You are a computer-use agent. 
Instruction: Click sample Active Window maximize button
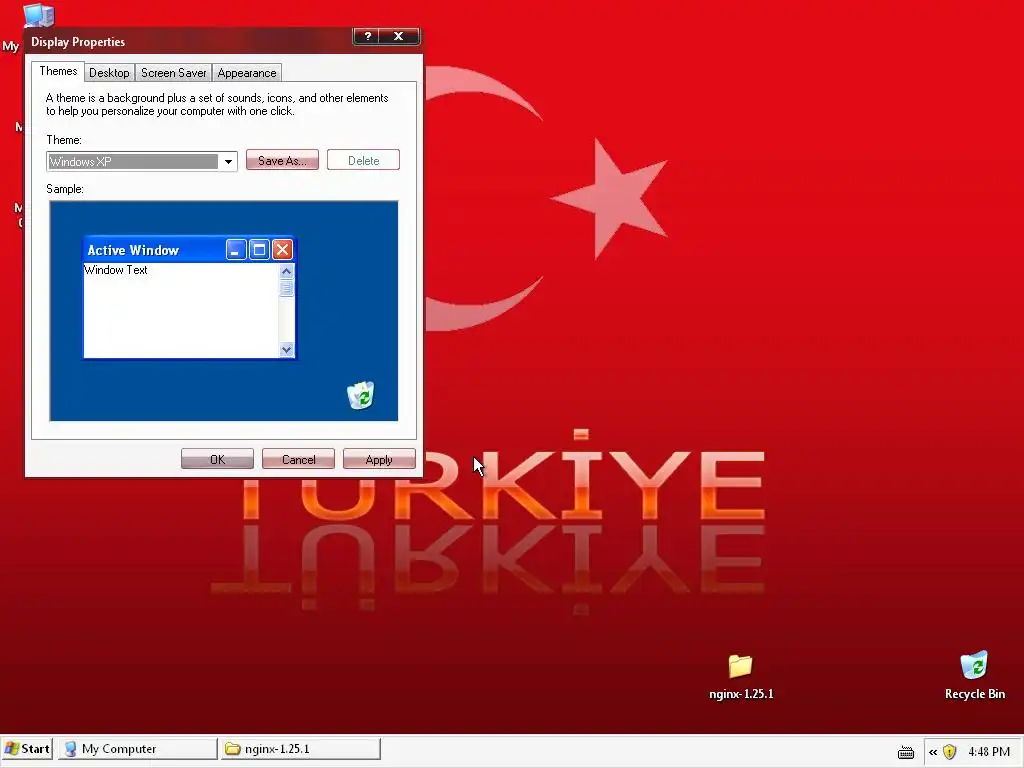259,249
